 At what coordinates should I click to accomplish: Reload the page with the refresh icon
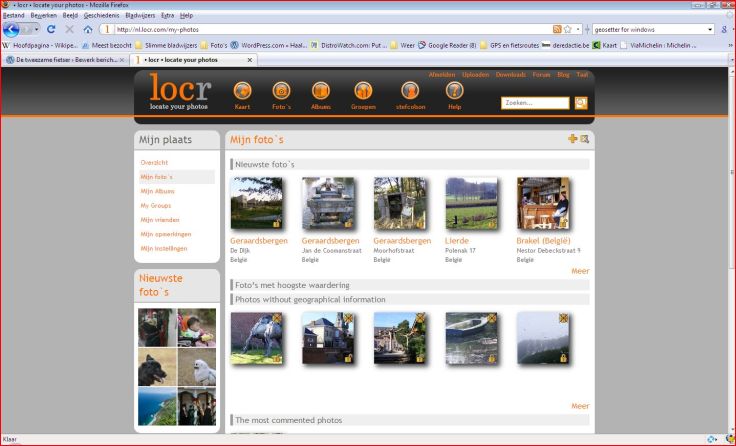[51, 29]
